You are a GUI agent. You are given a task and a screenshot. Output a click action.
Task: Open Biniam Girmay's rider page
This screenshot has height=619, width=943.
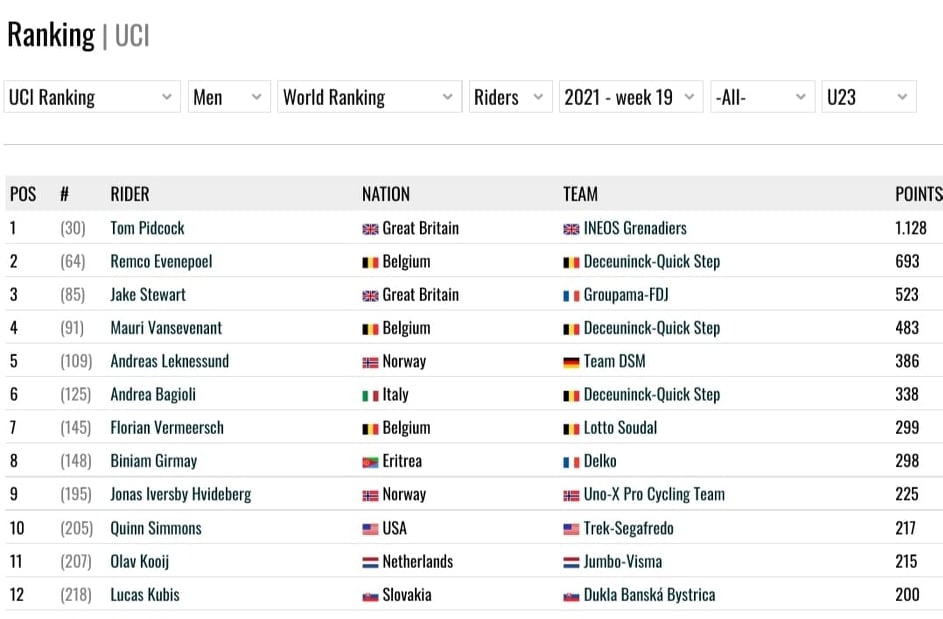coord(153,461)
